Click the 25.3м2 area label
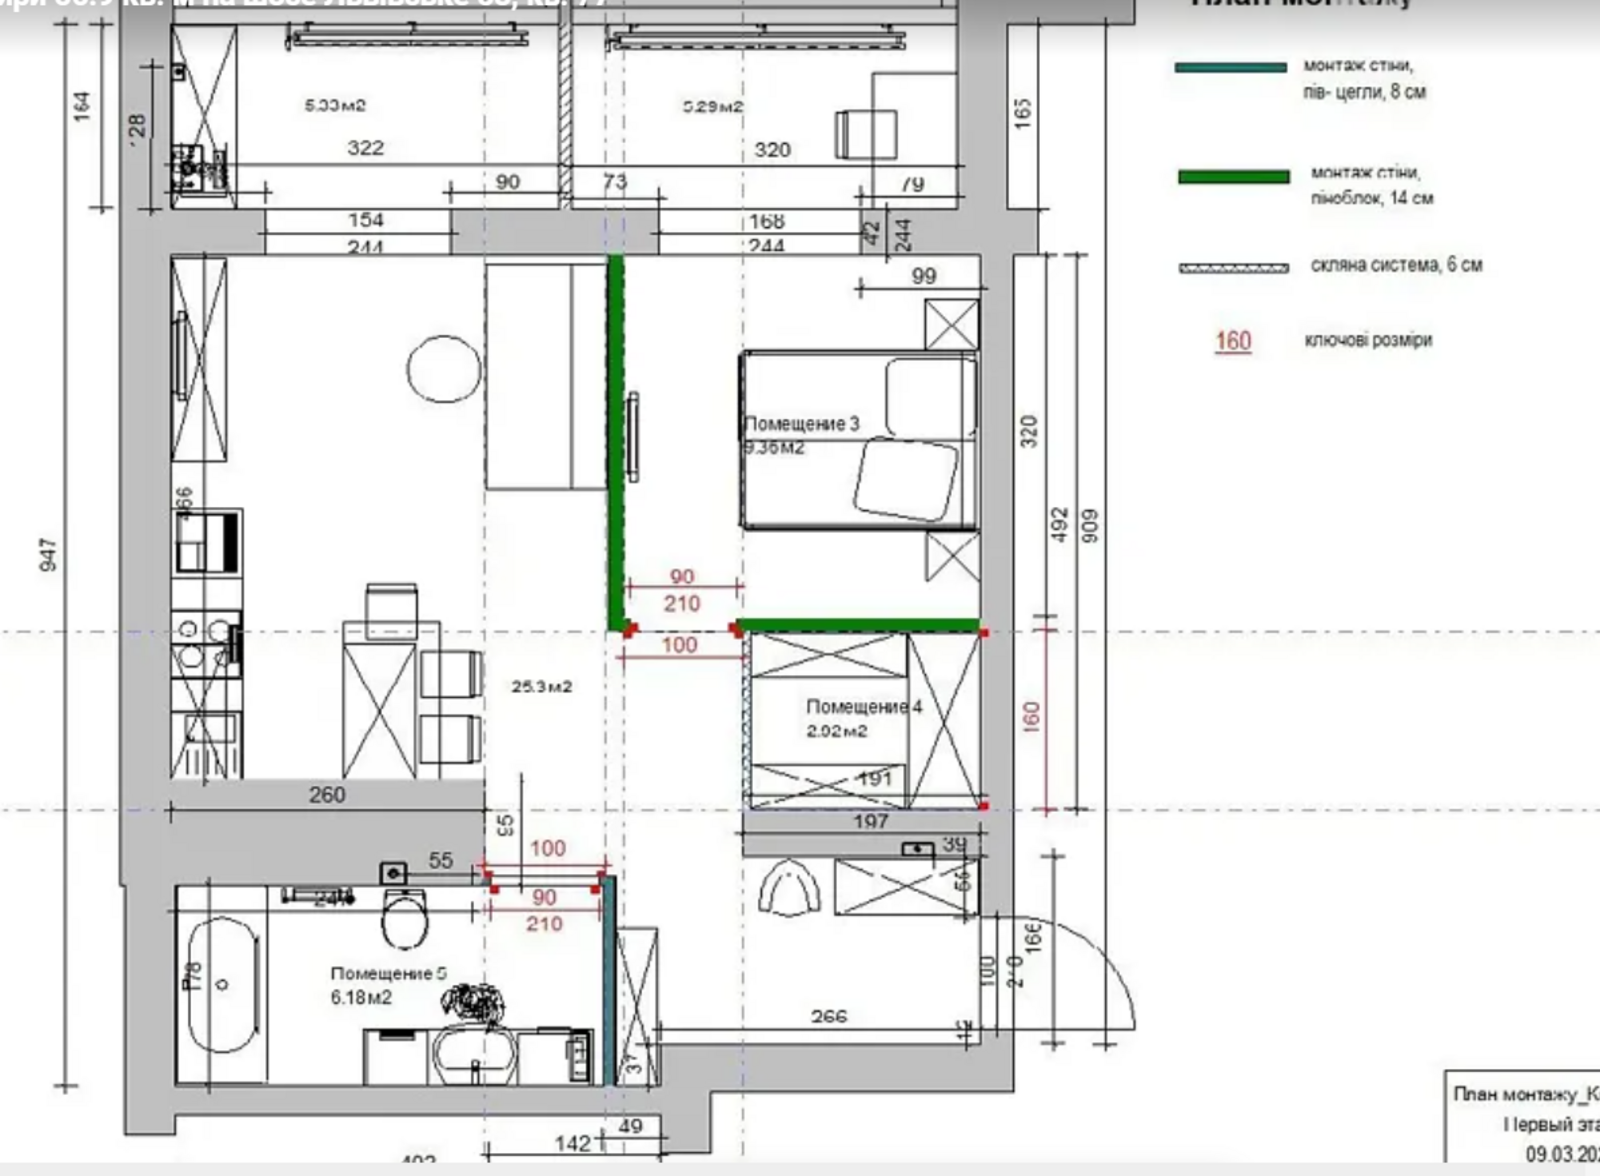 tap(541, 687)
